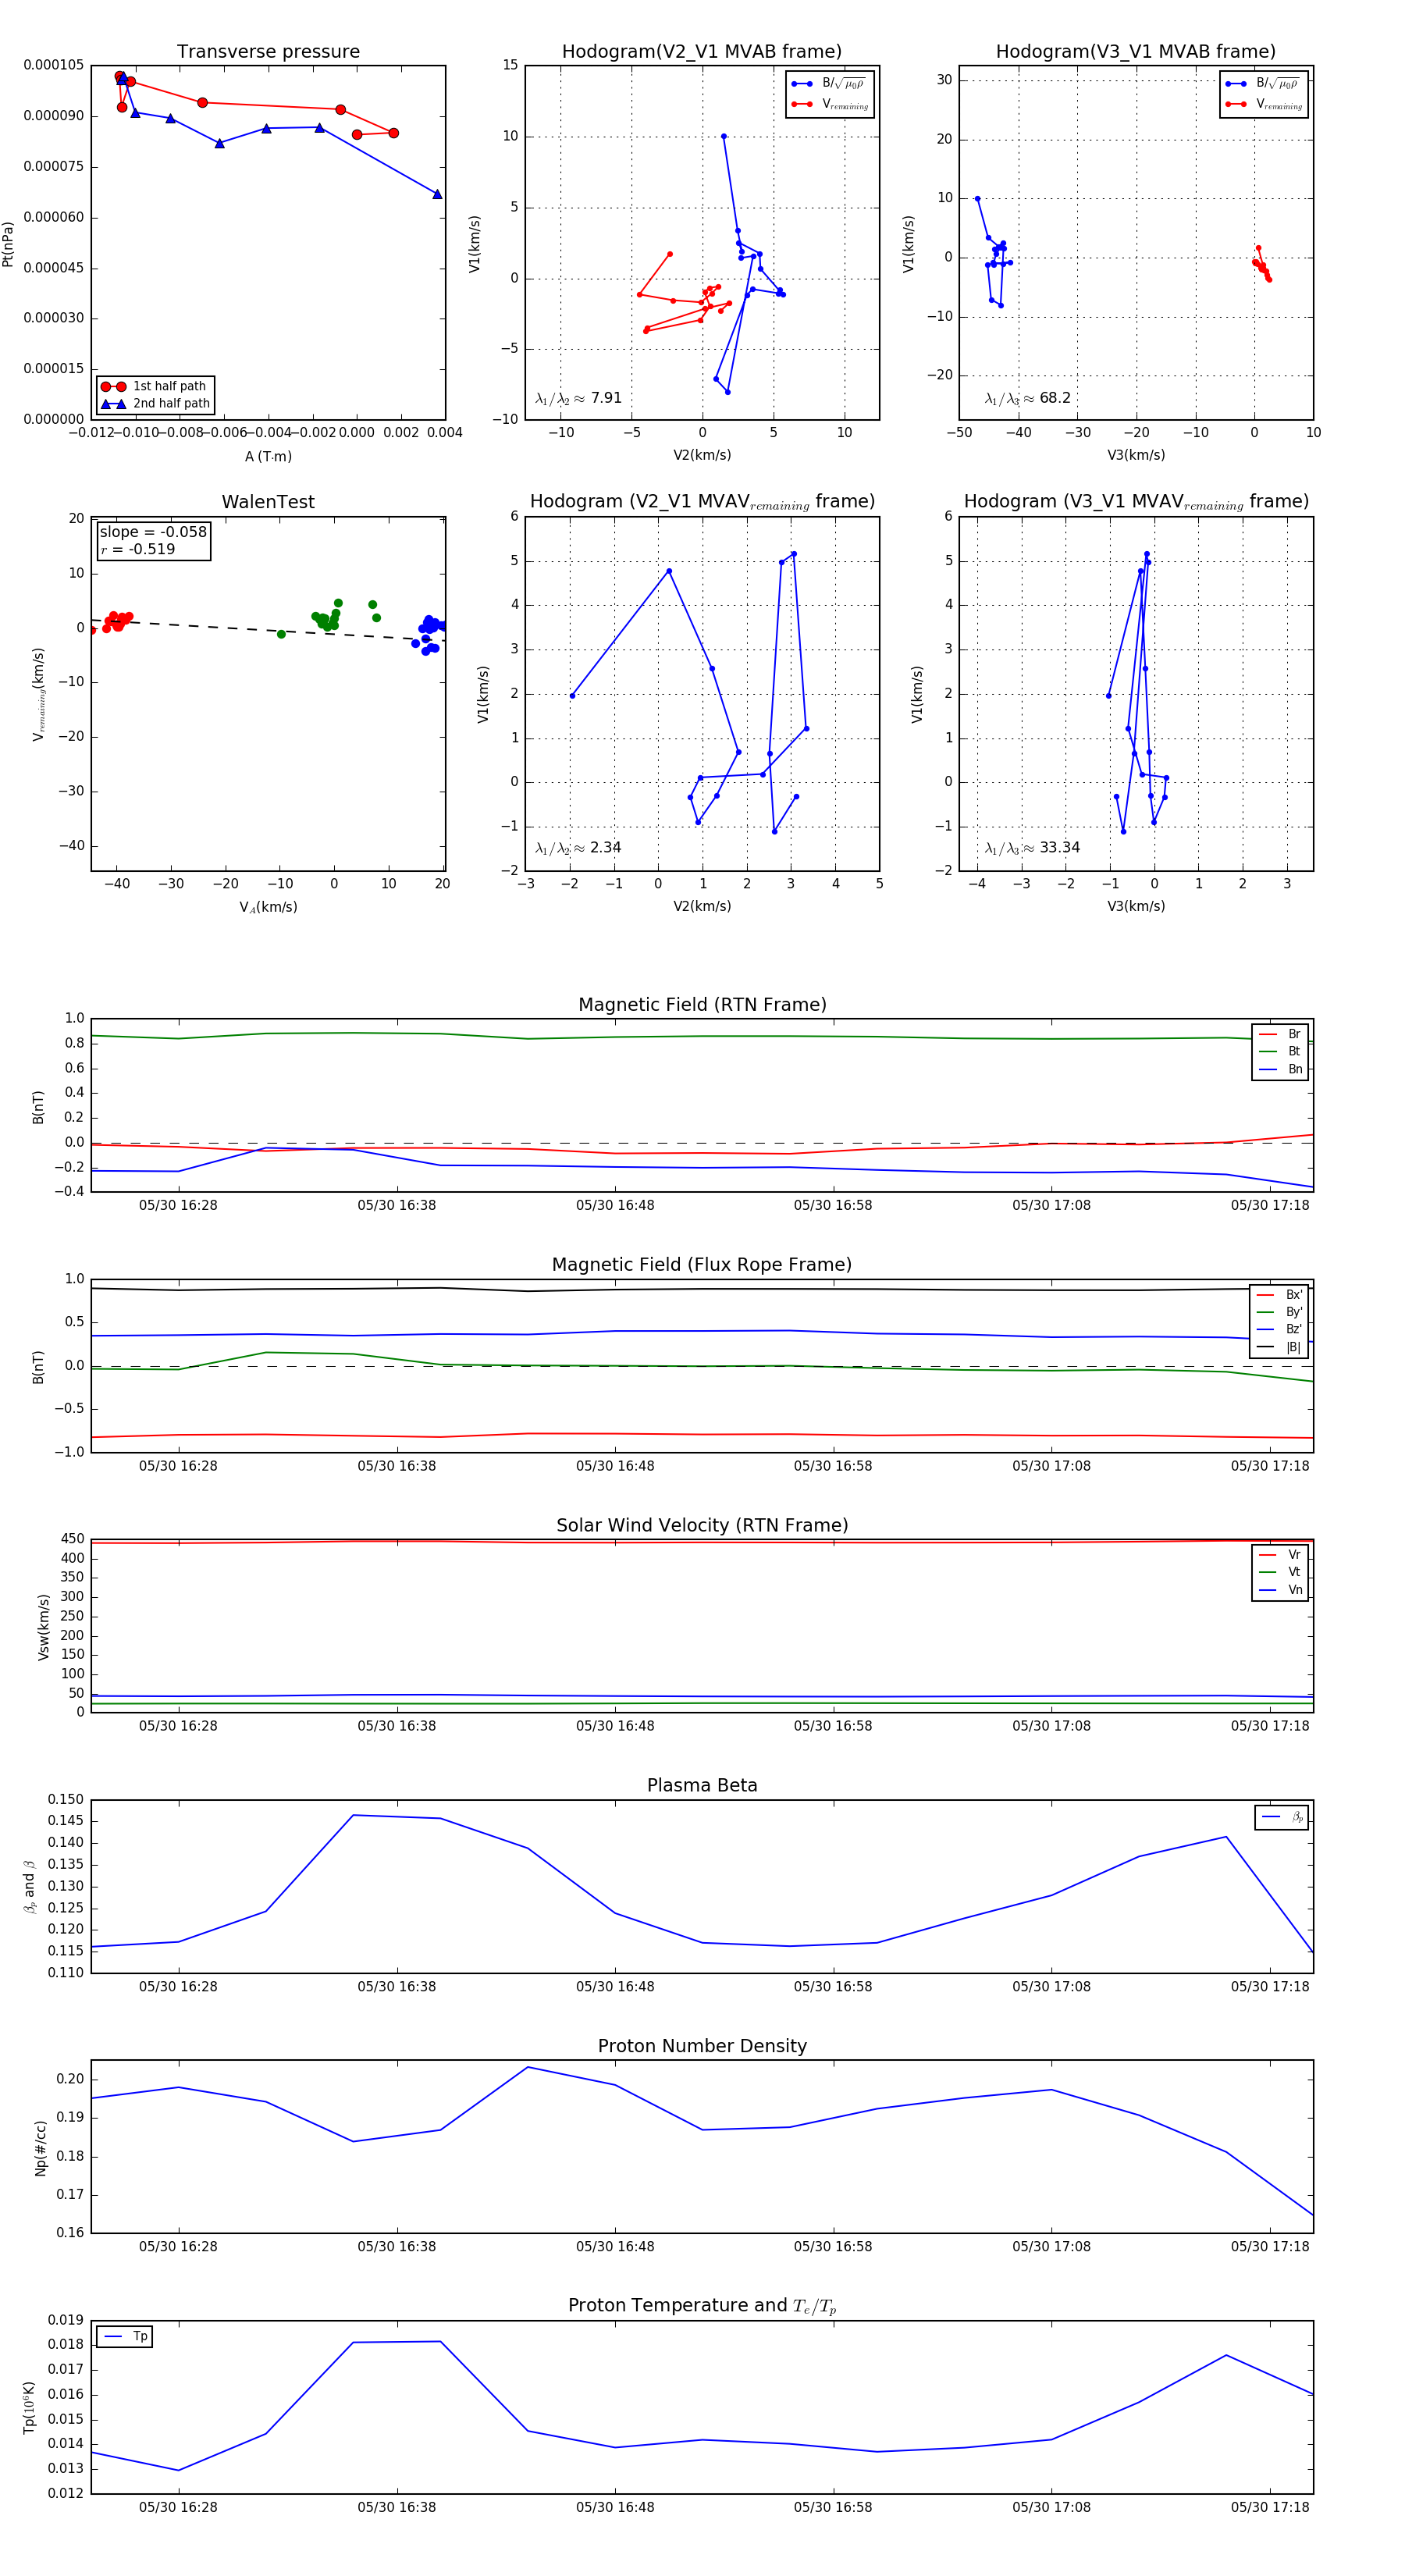Click the λ1/λ3 ≈ 33.34 annotation
Image resolution: width=1405 pixels, height=2576 pixels.
tap(1032, 848)
